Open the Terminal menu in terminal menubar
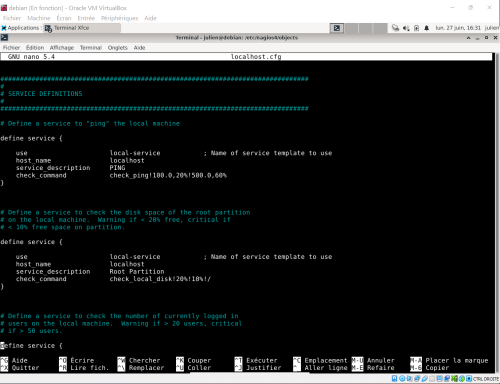 [91, 48]
